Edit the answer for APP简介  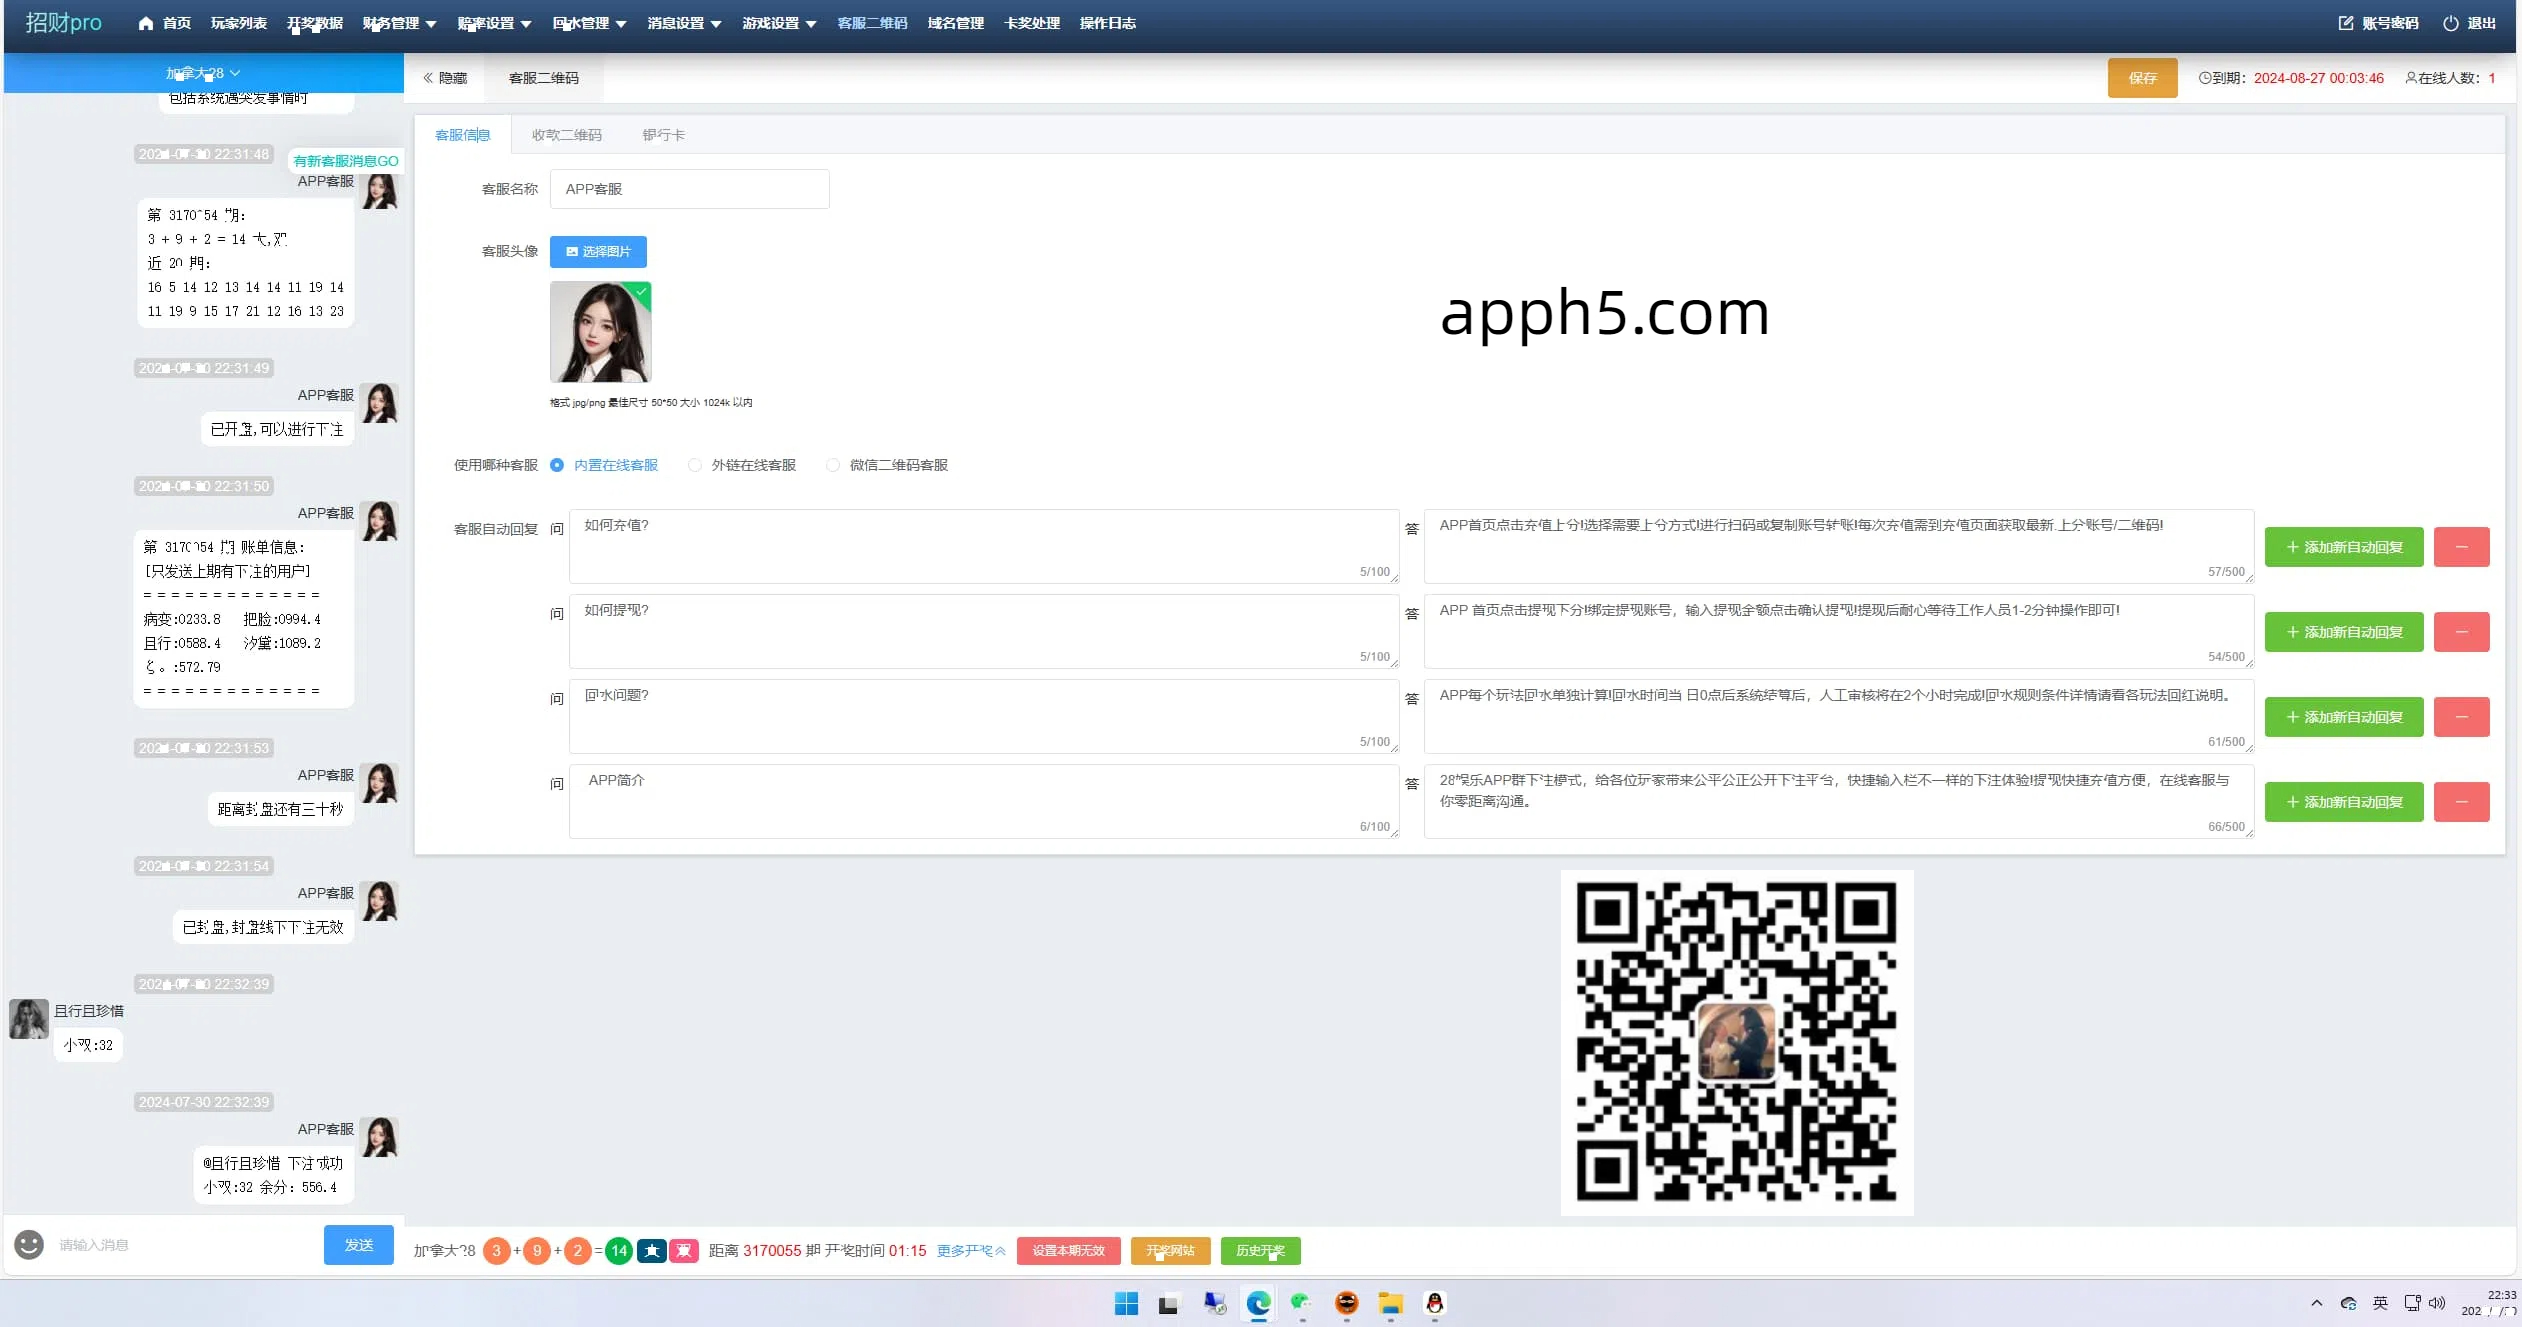[x=1839, y=801]
